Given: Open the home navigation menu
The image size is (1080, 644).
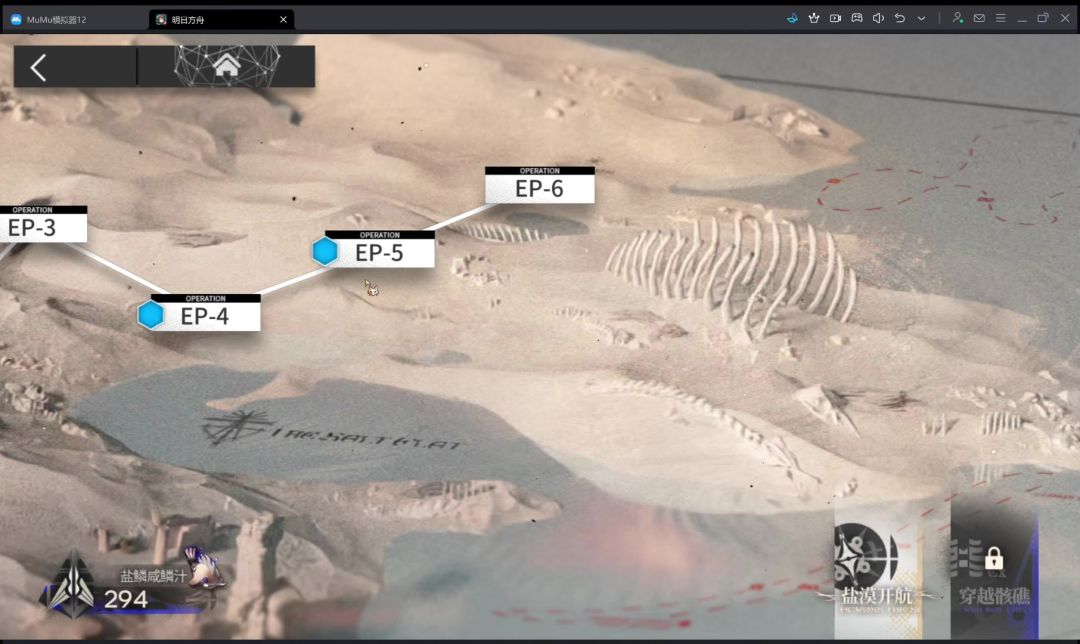Looking at the screenshot, I should tap(227, 67).
